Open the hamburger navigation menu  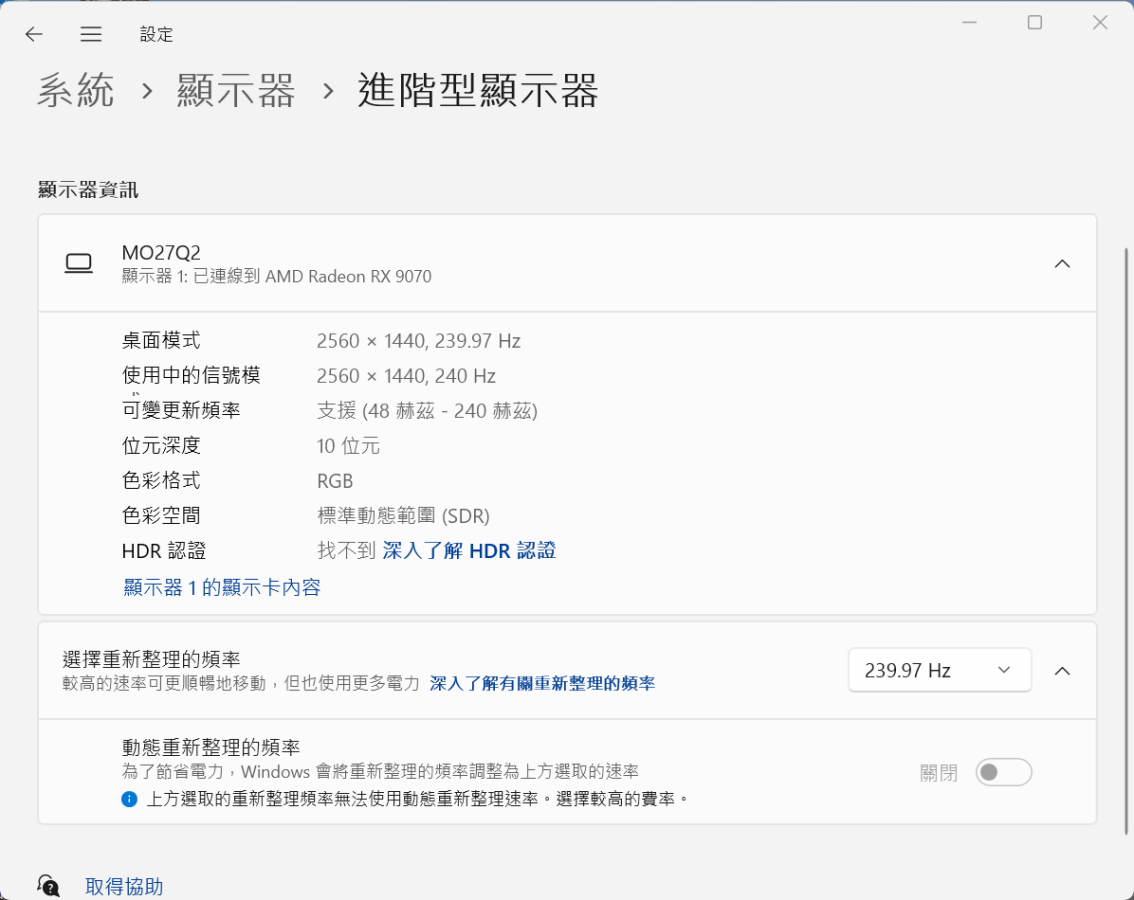[91, 34]
